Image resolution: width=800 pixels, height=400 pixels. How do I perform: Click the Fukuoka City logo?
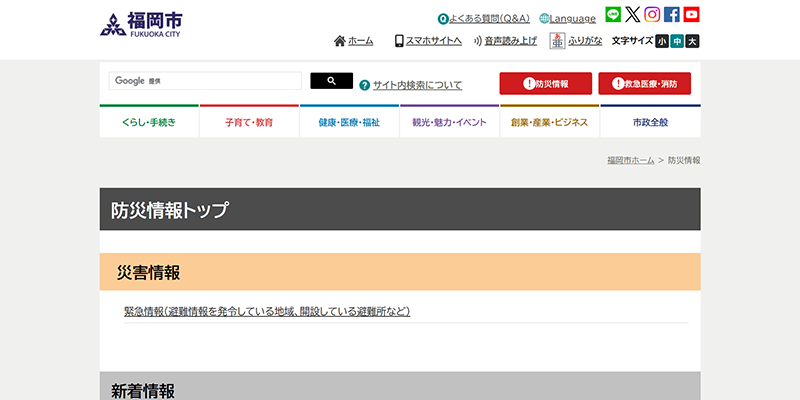(141, 24)
